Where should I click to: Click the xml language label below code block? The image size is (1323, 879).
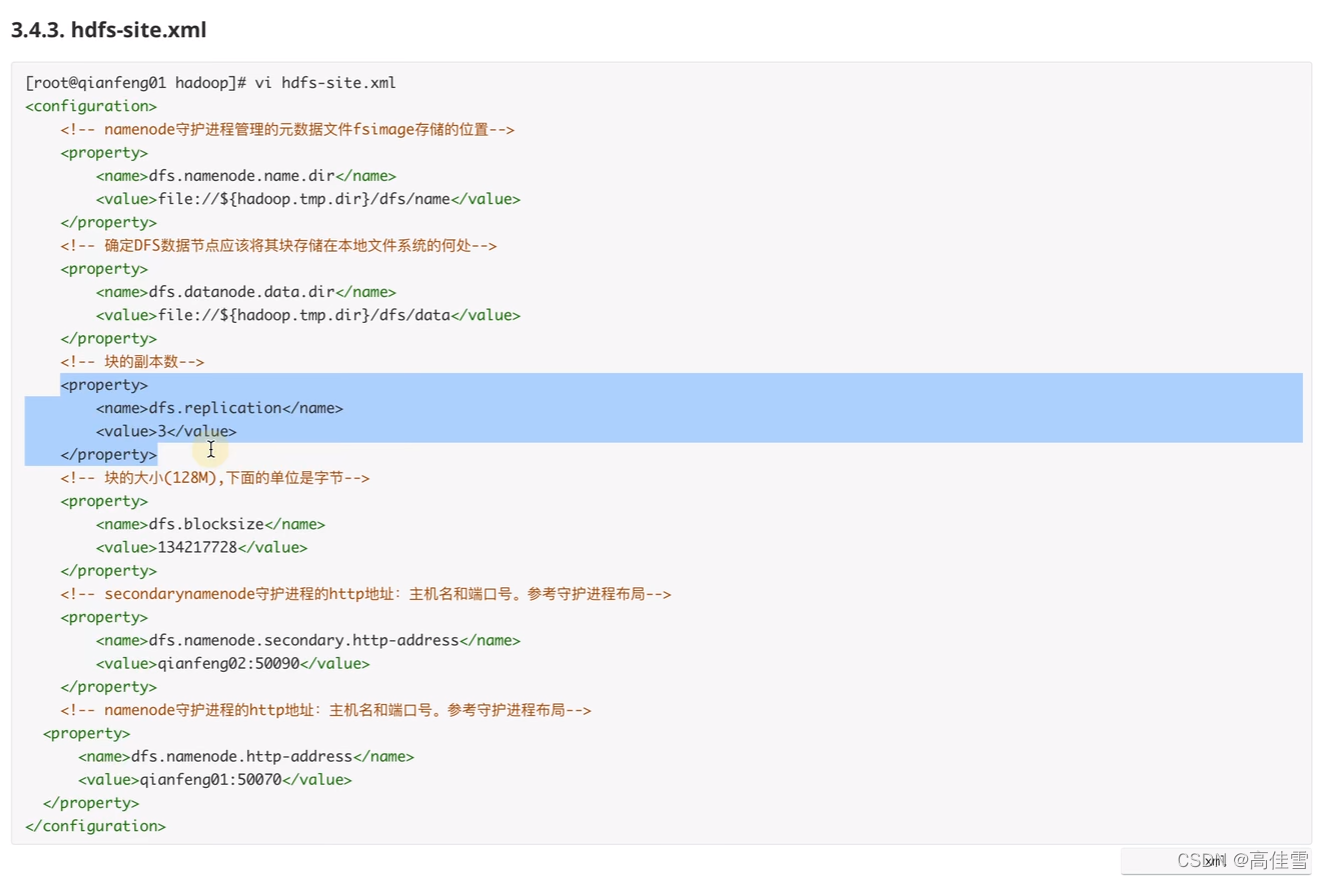[1214, 861]
